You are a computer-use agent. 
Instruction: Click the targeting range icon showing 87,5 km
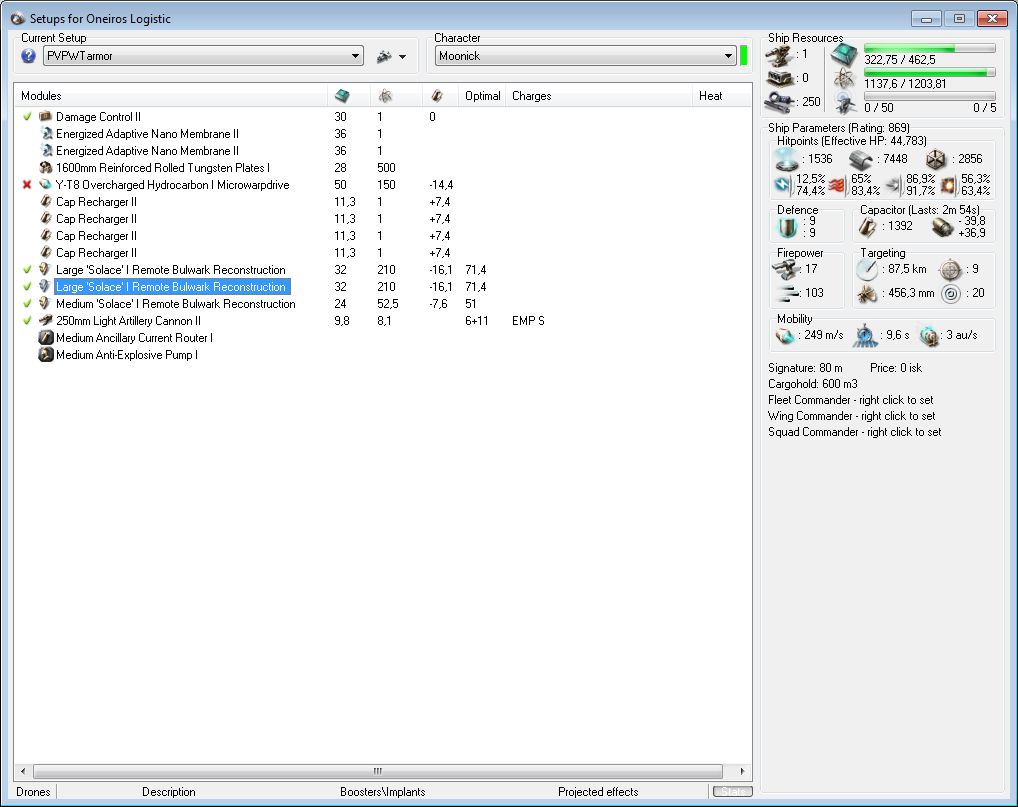[867, 269]
